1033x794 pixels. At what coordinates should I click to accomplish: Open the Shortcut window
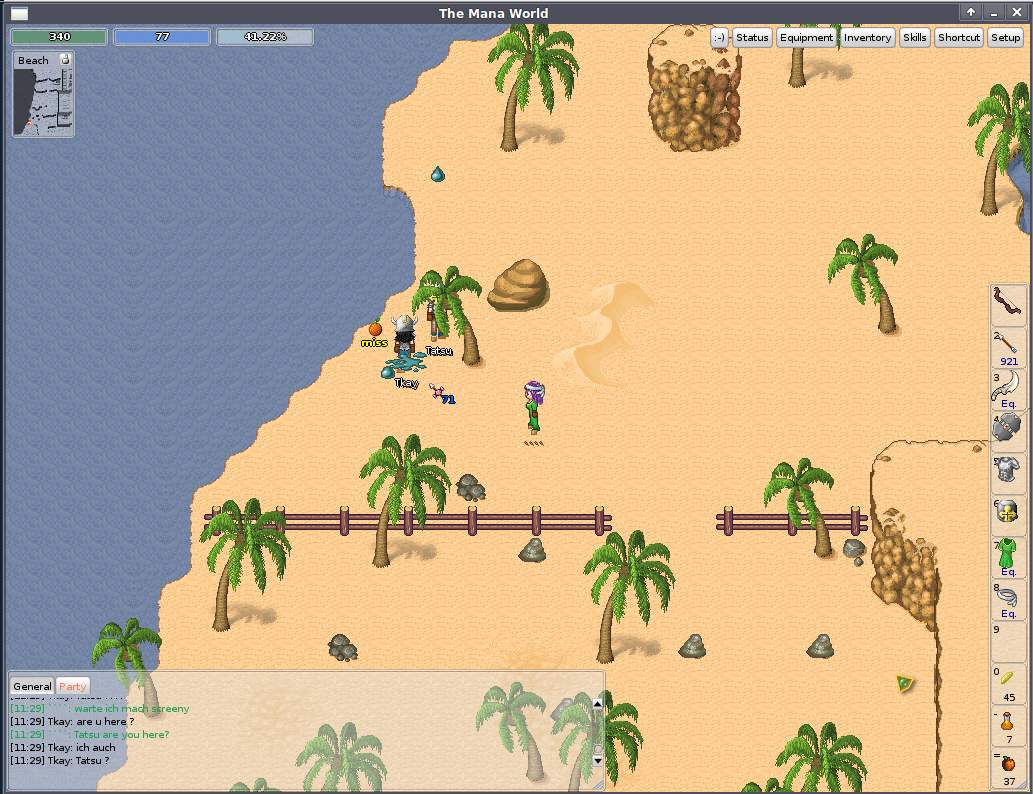pos(959,38)
